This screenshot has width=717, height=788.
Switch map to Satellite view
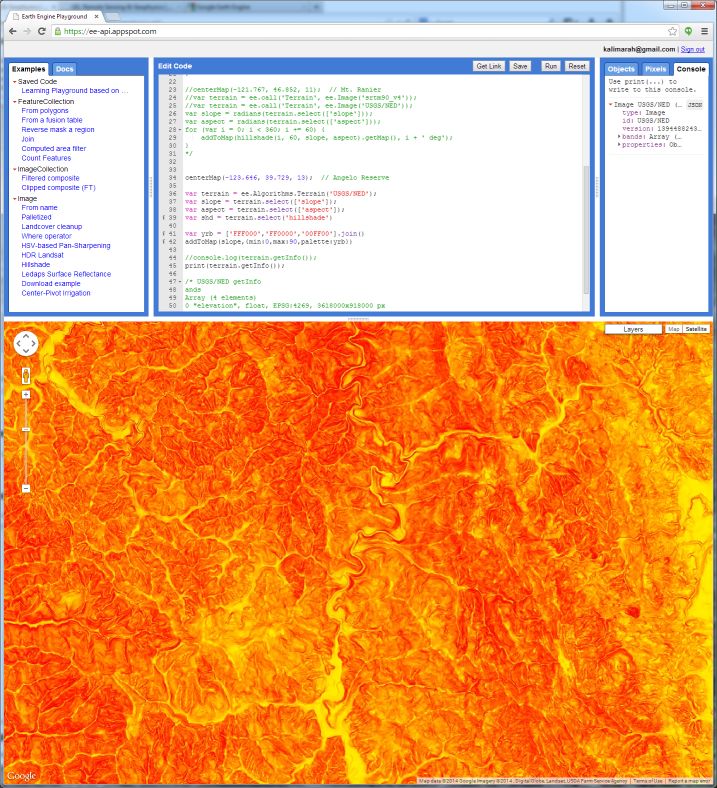pyautogui.click(x=696, y=329)
